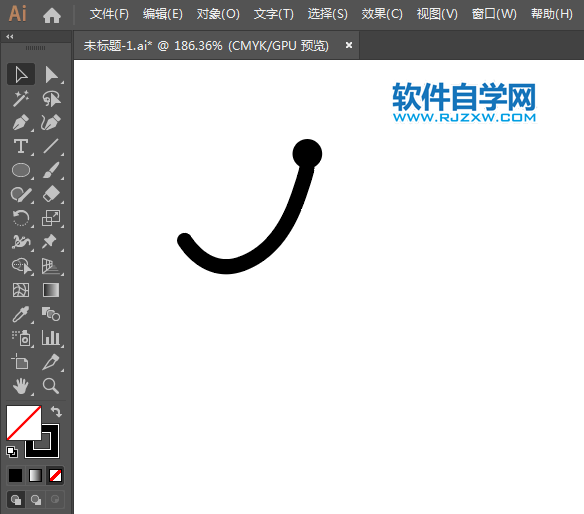Click the Stroke color box
Image resolution: width=584 pixels, height=514 pixels.
50,449
